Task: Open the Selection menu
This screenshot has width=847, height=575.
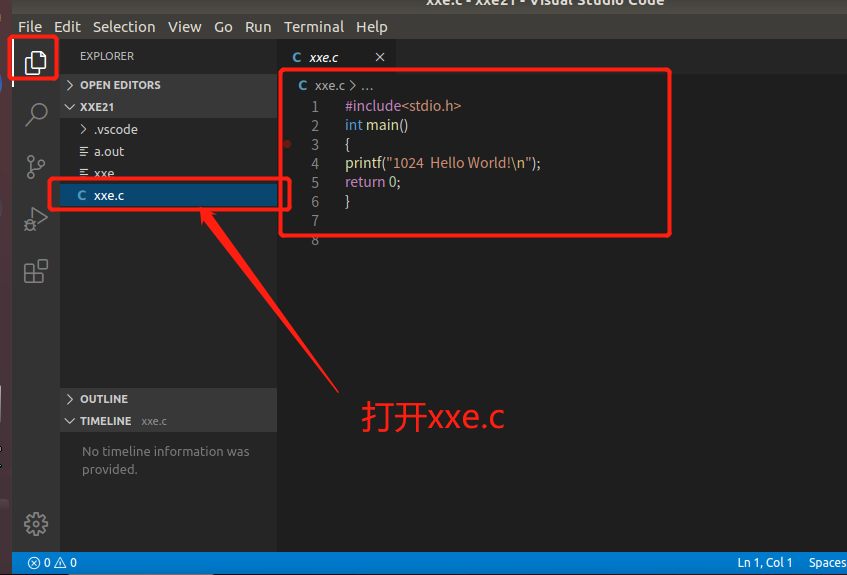Action: pyautogui.click(x=124, y=27)
